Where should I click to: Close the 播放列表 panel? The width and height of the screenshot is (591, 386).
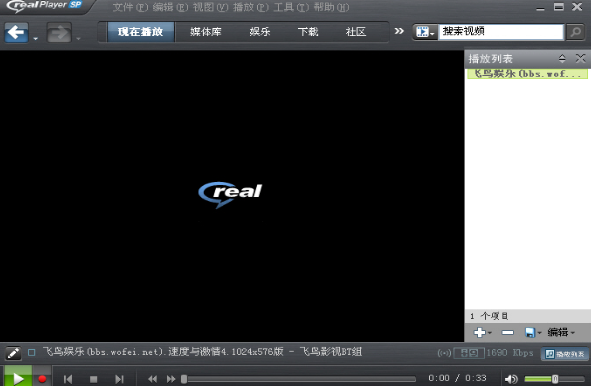(x=580, y=58)
